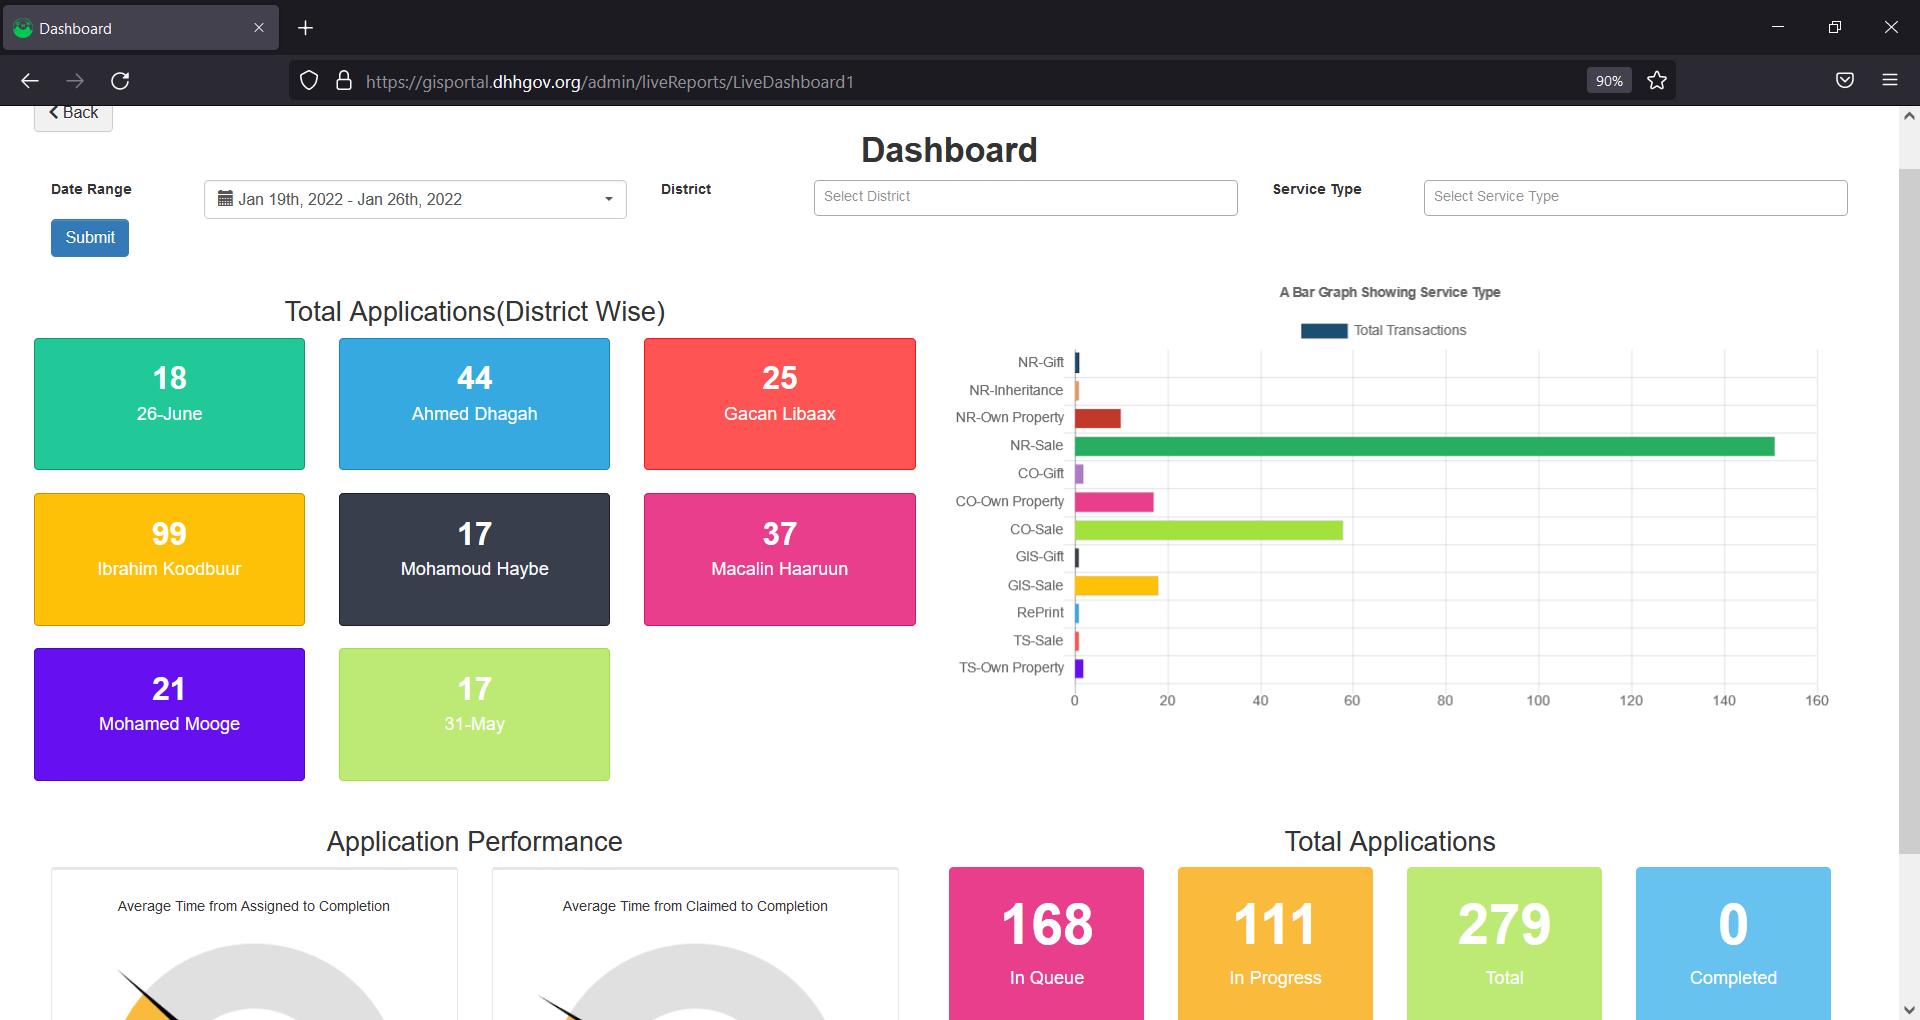Click the green NR-Sale bar
The height and width of the screenshot is (1020, 1920).
[x=1425, y=446]
